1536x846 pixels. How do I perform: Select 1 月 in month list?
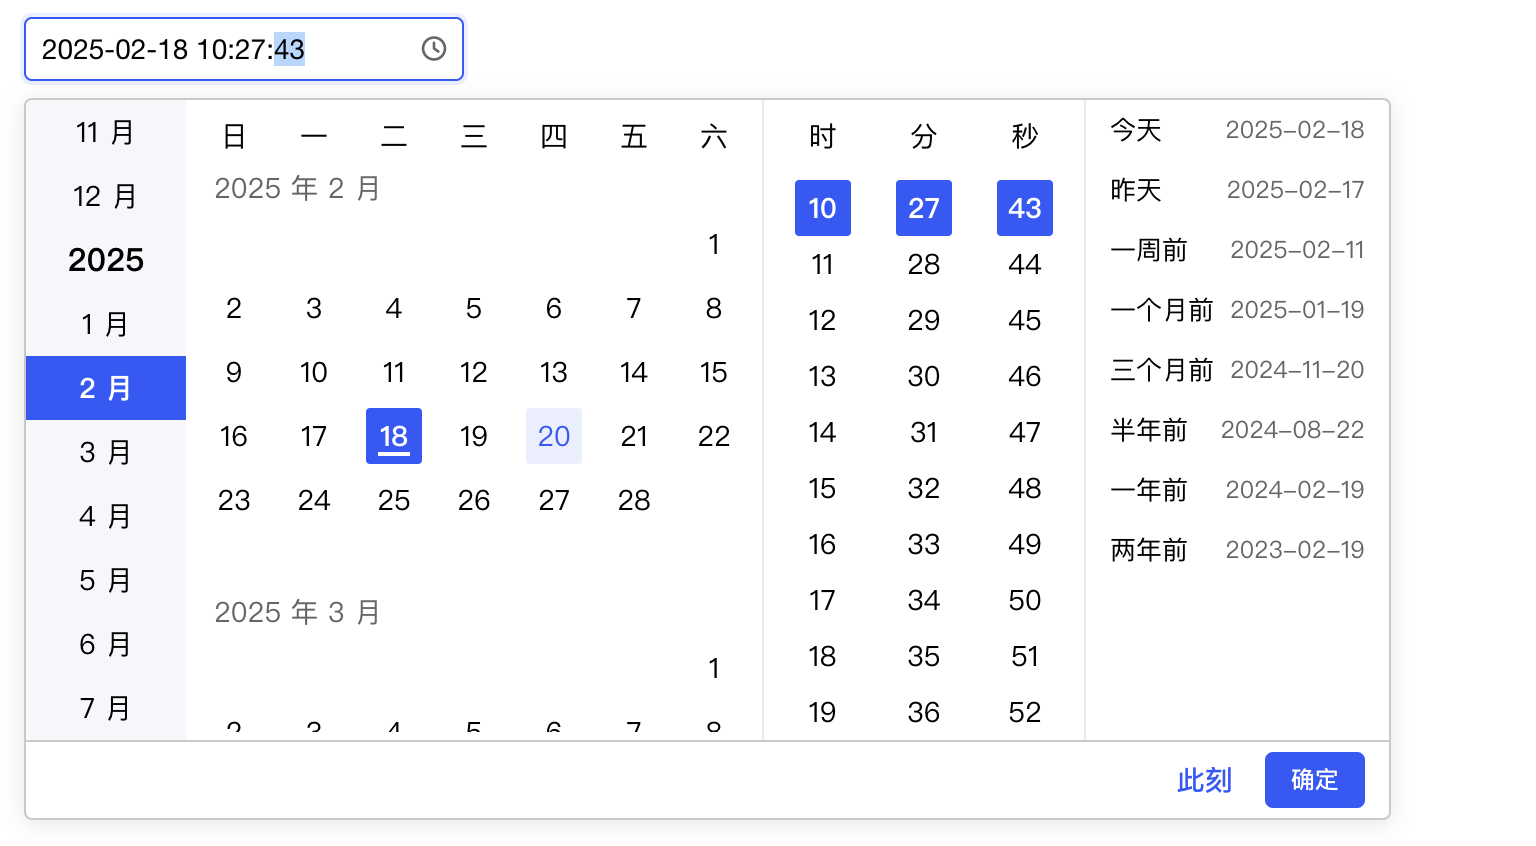(106, 324)
